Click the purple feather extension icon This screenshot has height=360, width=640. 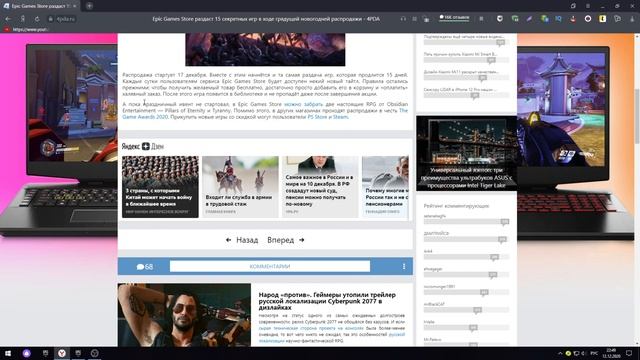click(529, 19)
